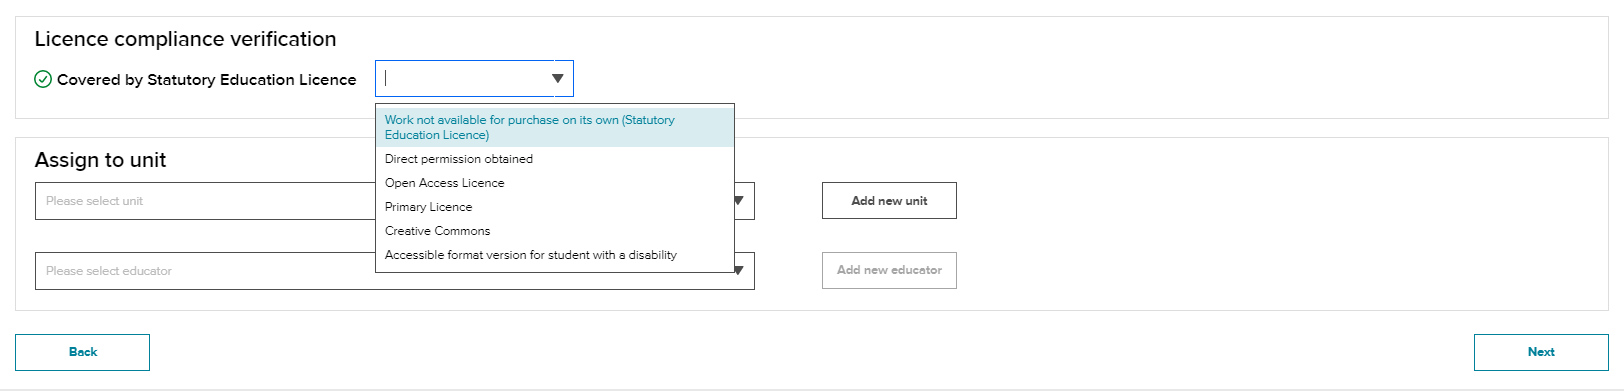Screen dimensions: 1624x391
Task: Click the 'Add new unit' button
Action: (x=889, y=200)
